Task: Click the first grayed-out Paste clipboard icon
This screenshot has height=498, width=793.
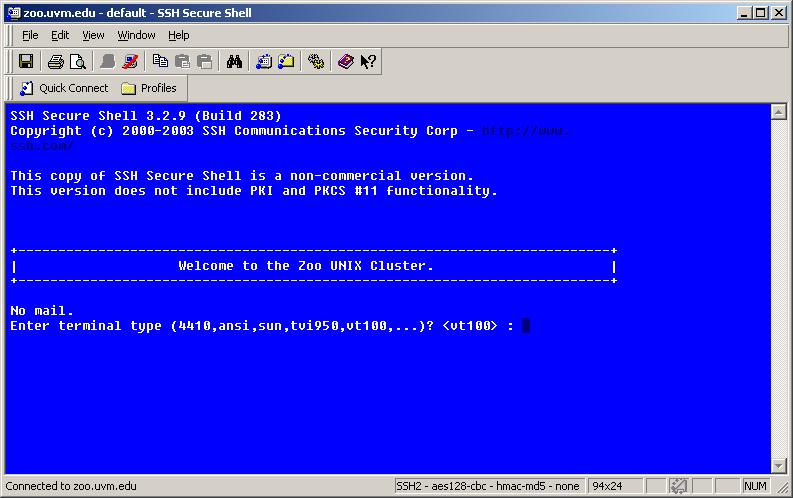Action: [x=182, y=62]
